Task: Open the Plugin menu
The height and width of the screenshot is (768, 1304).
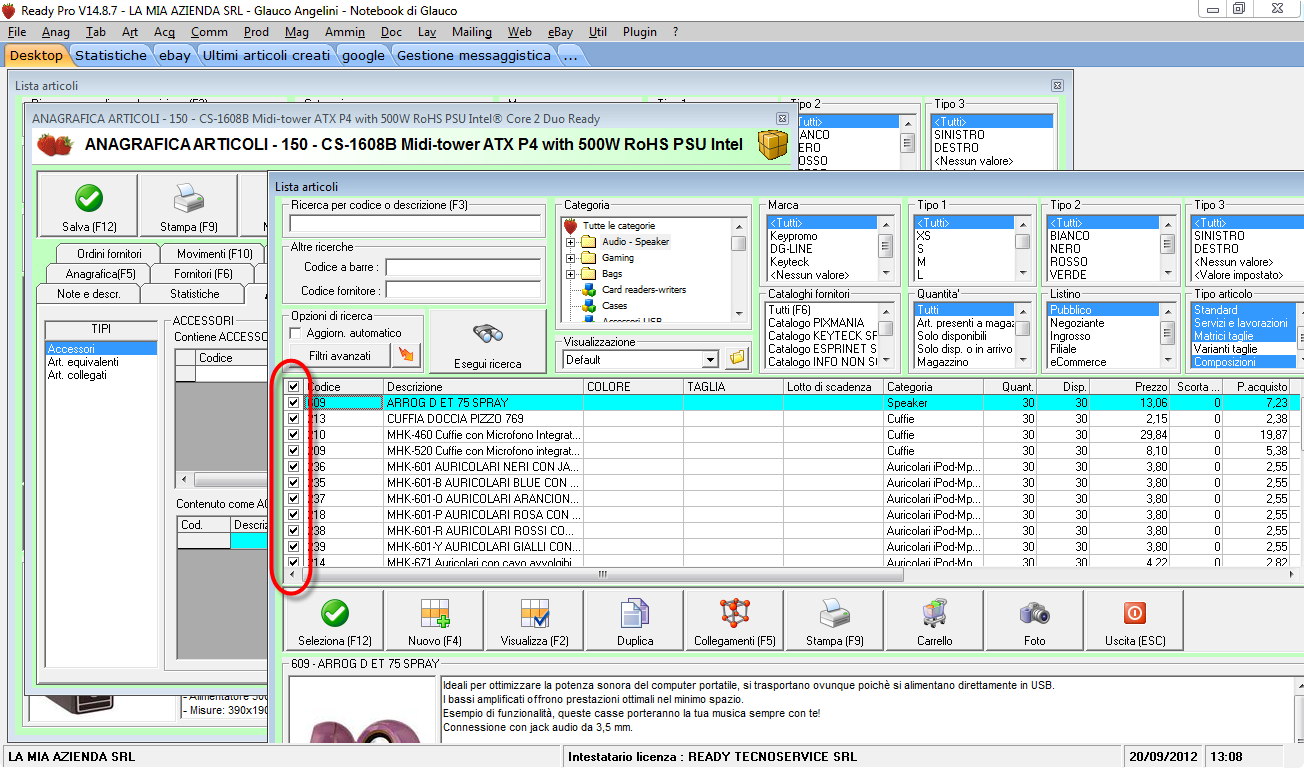Action: click(x=640, y=32)
